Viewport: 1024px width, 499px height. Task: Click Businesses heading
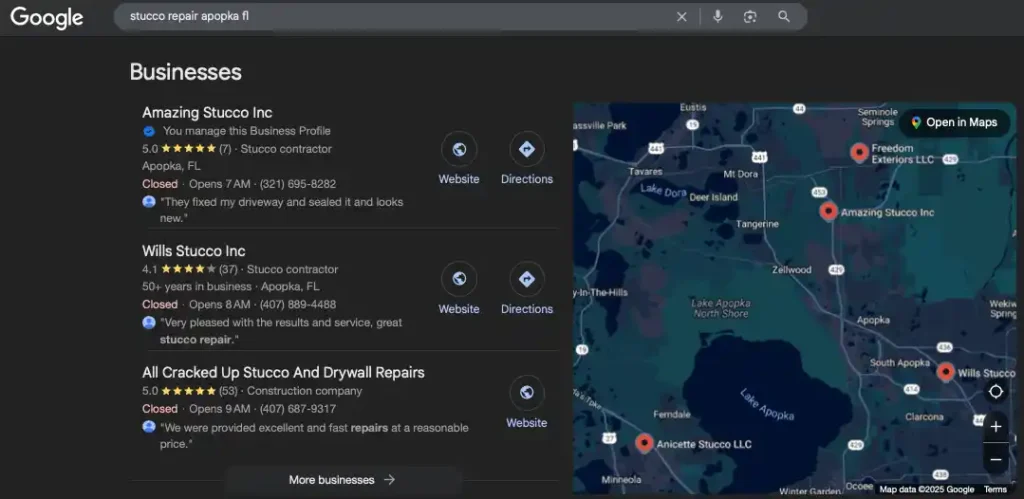[x=185, y=72]
